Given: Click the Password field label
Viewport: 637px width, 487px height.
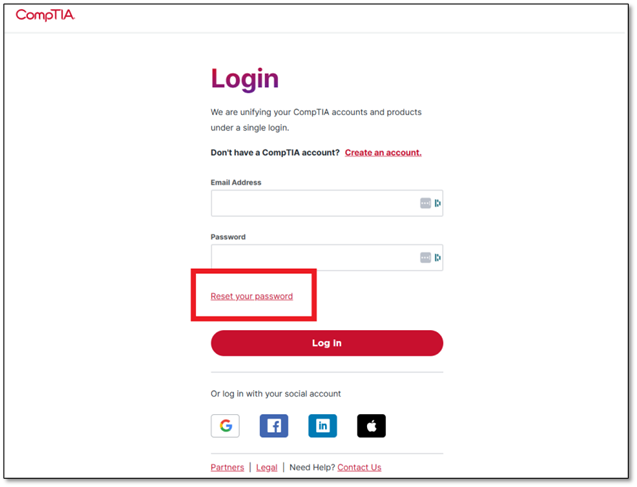Looking at the screenshot, I should (x=228, y=237).
